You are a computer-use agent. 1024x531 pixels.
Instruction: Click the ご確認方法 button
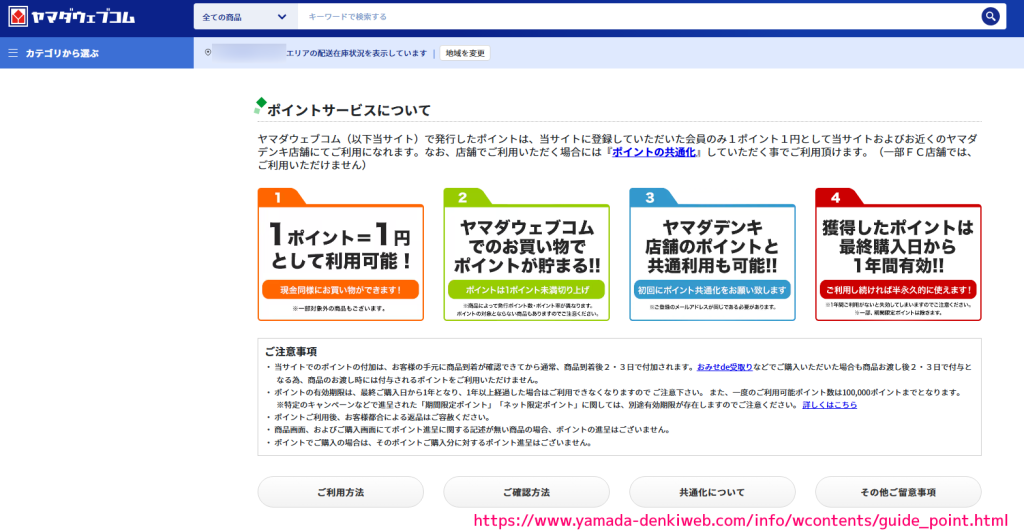tap(526, 492)
